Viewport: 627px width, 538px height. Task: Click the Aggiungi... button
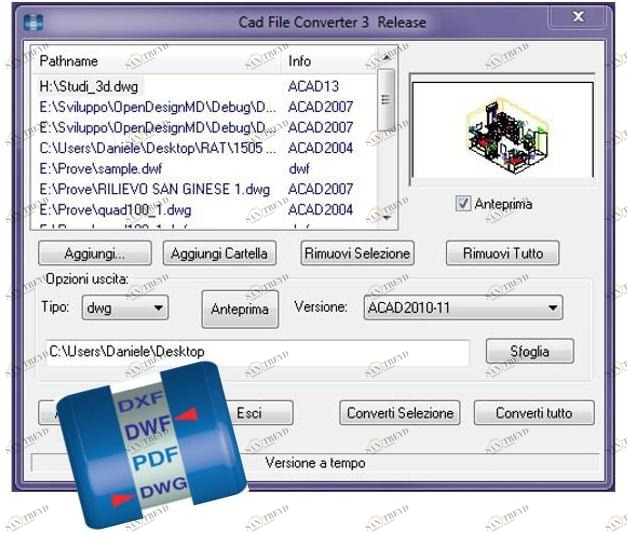(x=95, y=253)
